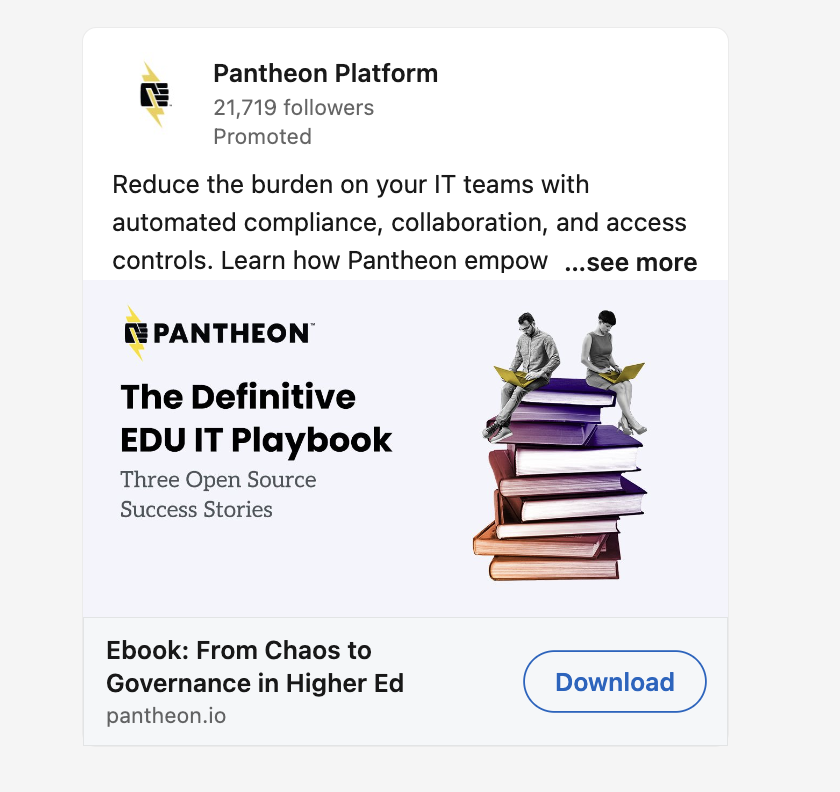Click the Promoted label
The width and height of the screenshot is (840, 792).
[262, 137]
